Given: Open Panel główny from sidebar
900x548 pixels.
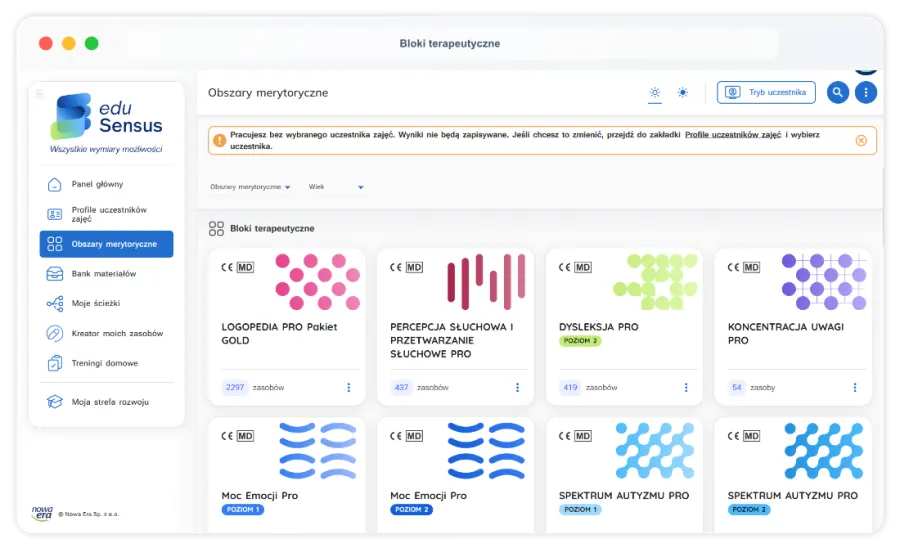Looking at the screenshot, I should coord(106,184).
